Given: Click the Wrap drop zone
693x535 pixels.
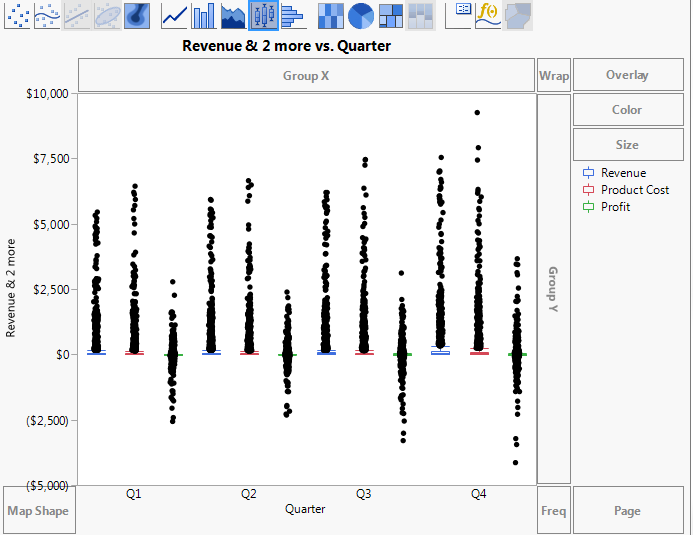Looking at the screenshot, I should pos(553,76).
